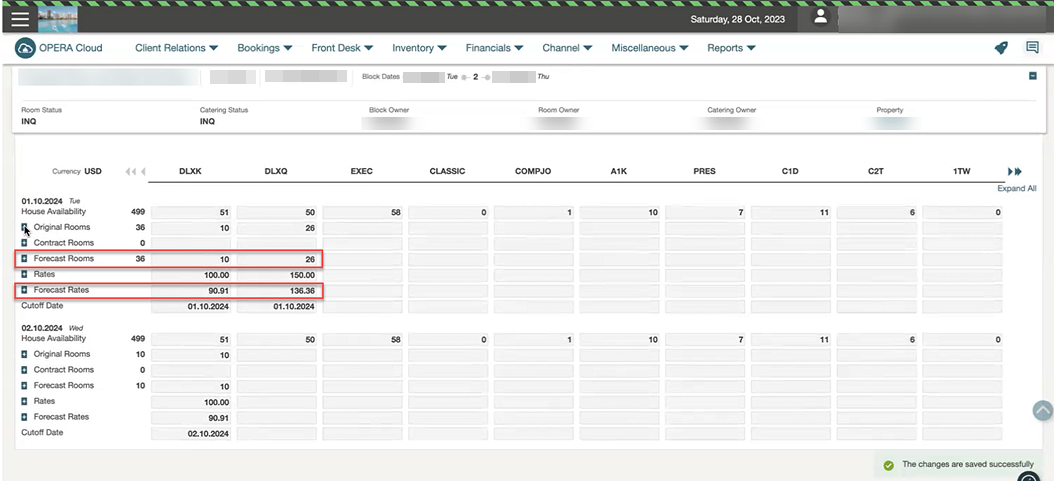
Task: Click C1D House Availability 11 on 02.10.2024
Action: [x=790, y=339]
